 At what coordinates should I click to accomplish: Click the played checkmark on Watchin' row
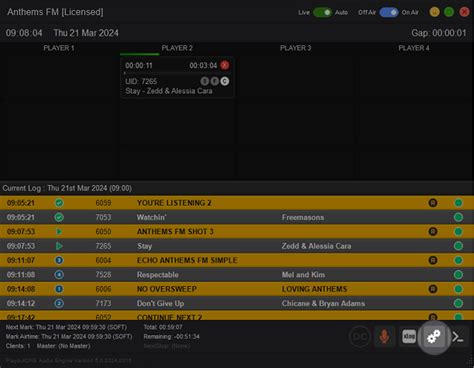pos(59,217)
